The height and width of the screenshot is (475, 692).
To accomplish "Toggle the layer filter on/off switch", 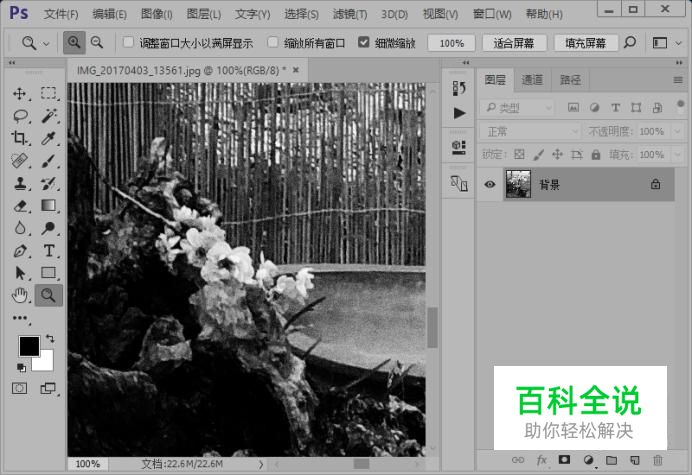I will pos(681,106).
